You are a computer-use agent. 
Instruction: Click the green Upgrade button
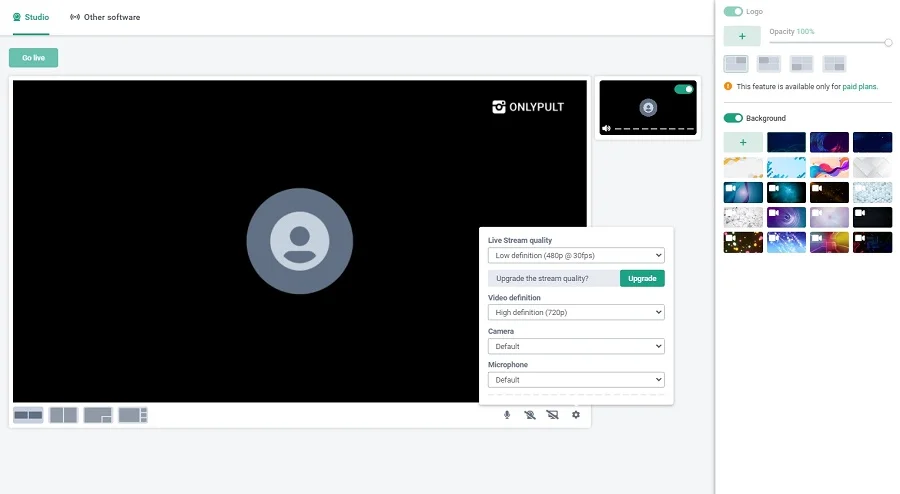click(x=642, y=278)
